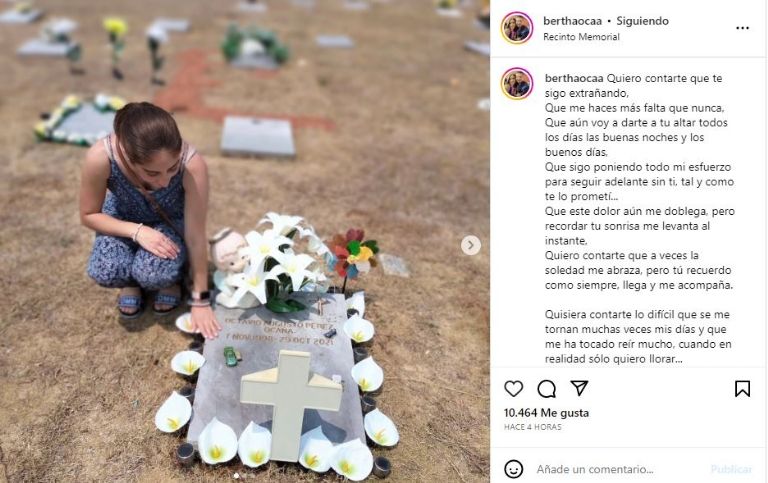Screen dimensions: 768x483
Task: Open more options three-dot menu
Action: [x=742, y=28]
